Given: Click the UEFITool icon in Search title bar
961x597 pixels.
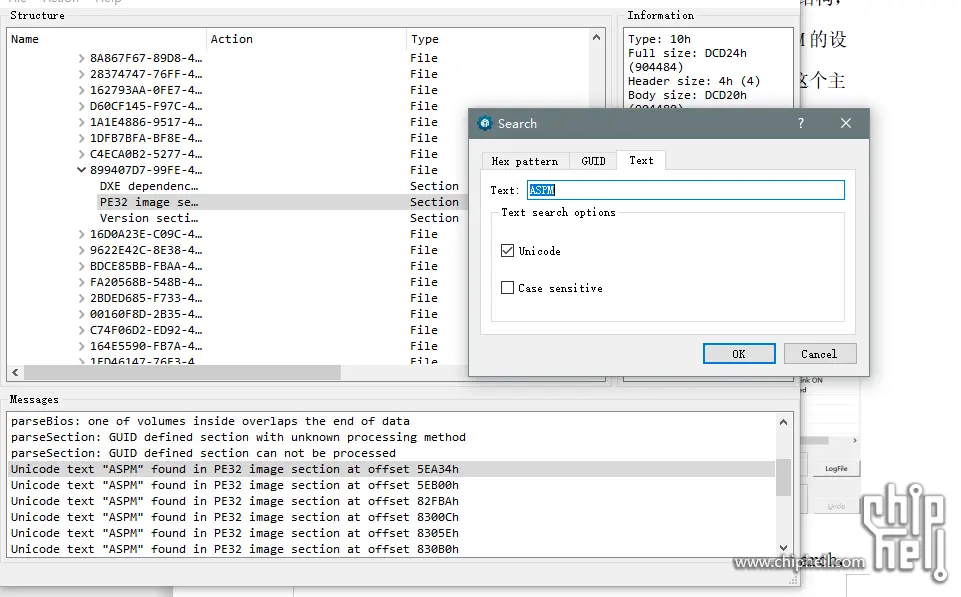Looking at the screenshot, I should coord(485,123).
